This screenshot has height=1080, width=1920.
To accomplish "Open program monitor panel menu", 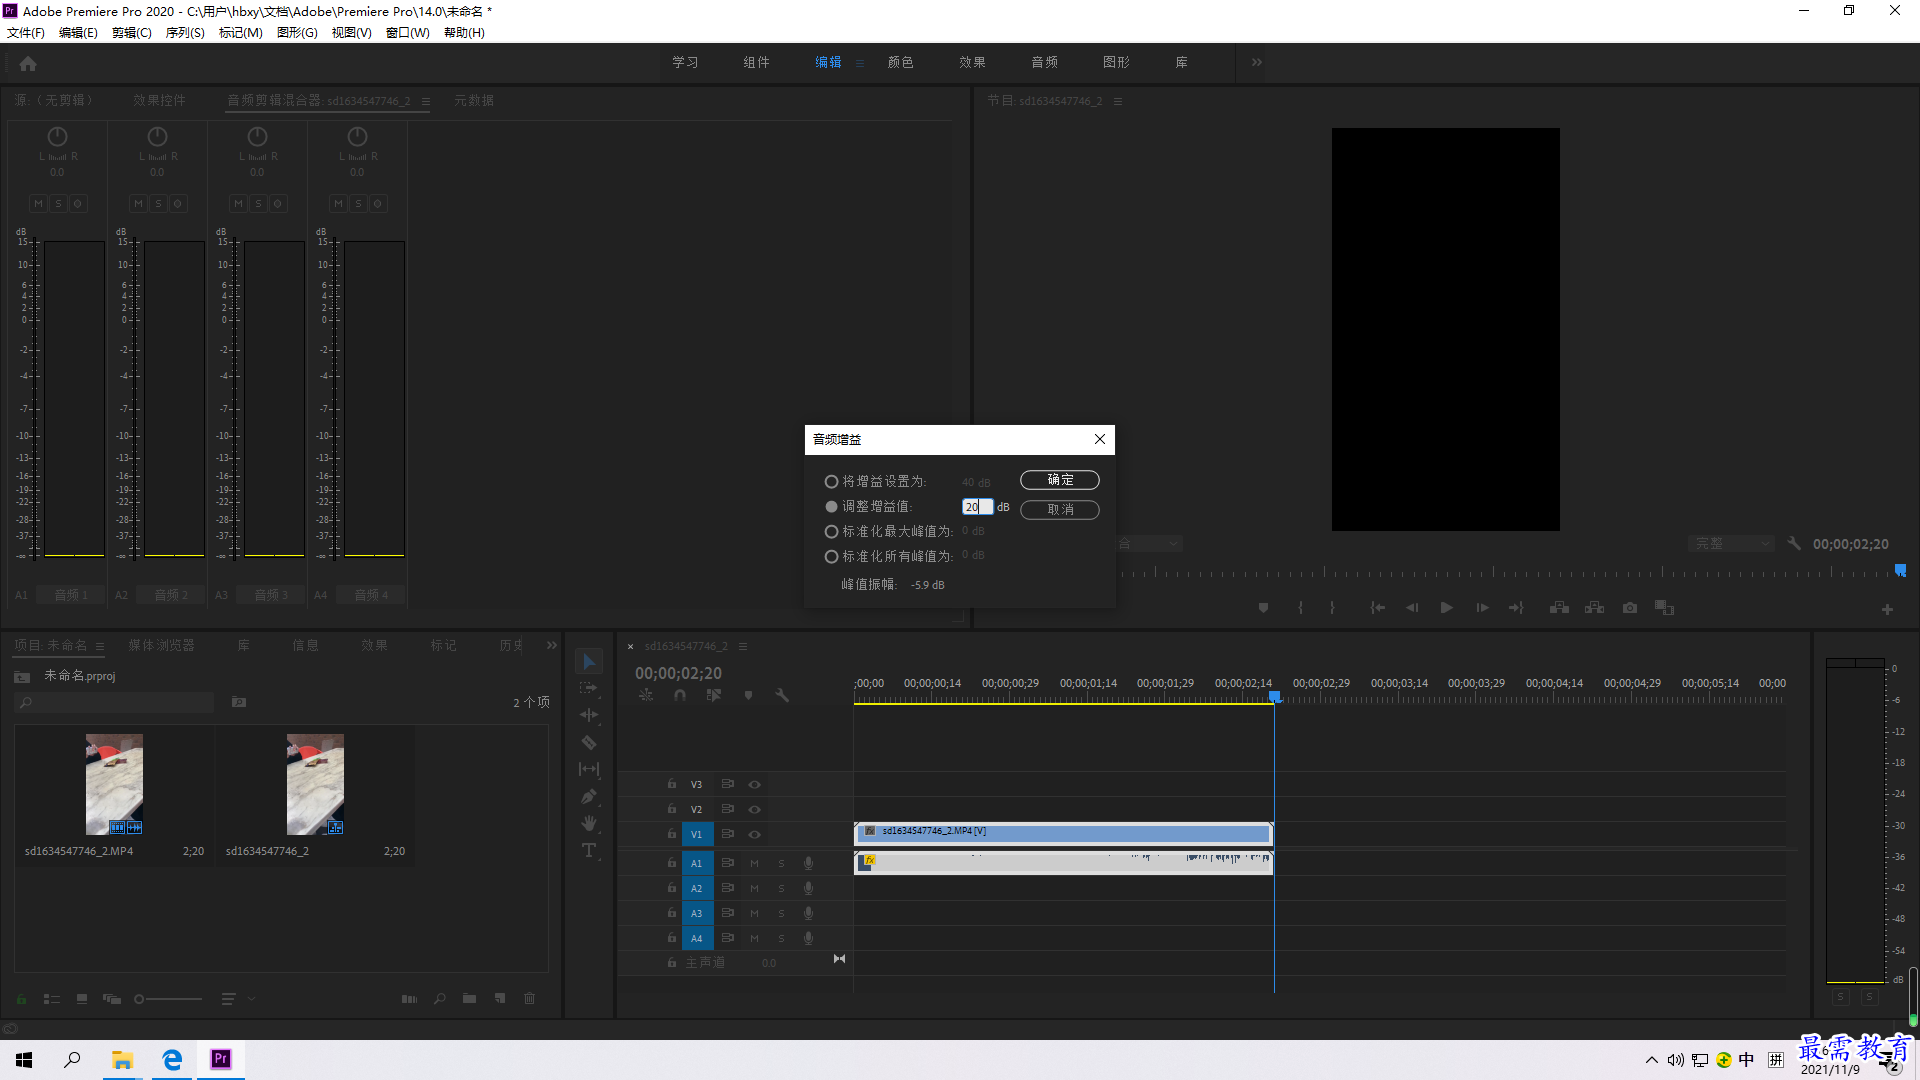I will coord(1118,101).
